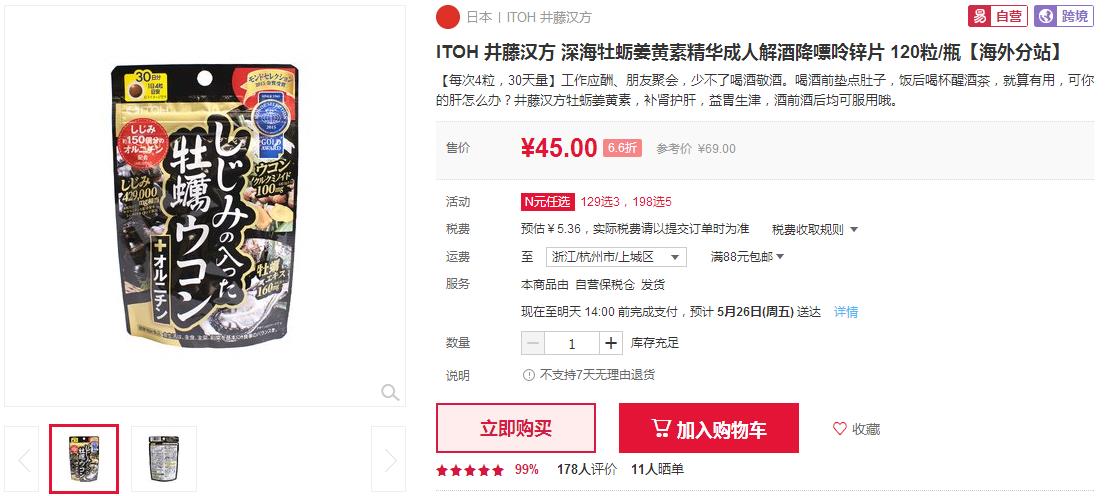This screenshot has width=1109, height=496.
Task: Click the magnifier zoom icon on the product image
Action: (x=390, y=392)
